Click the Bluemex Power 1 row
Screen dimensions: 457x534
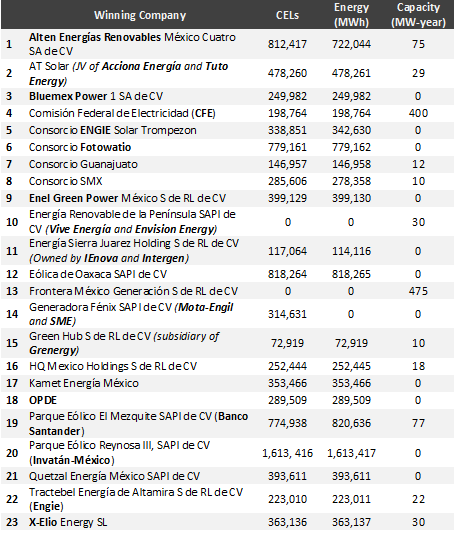(227, 96)
